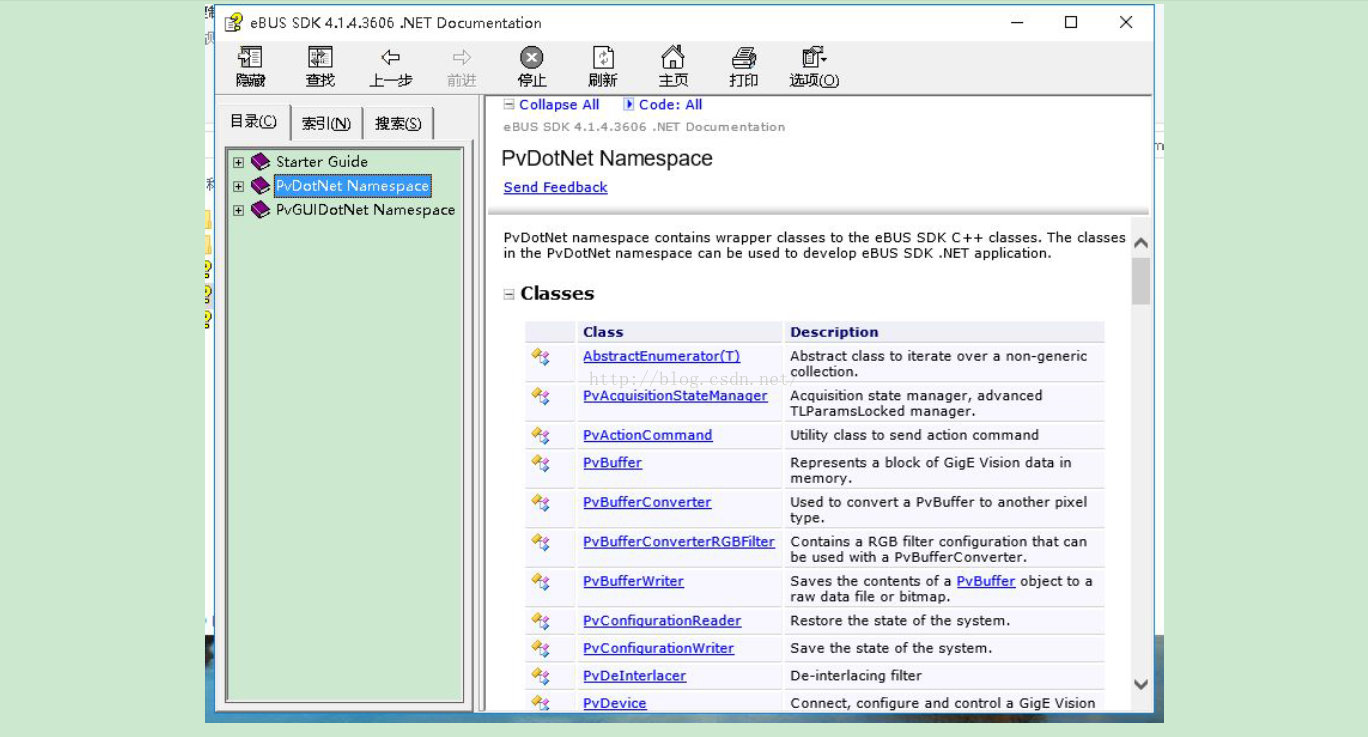The height and width of the screenshot is (737, 1368).
Task: Click the class icon beside PvConfigurationReader
Action: pos(541,621)
